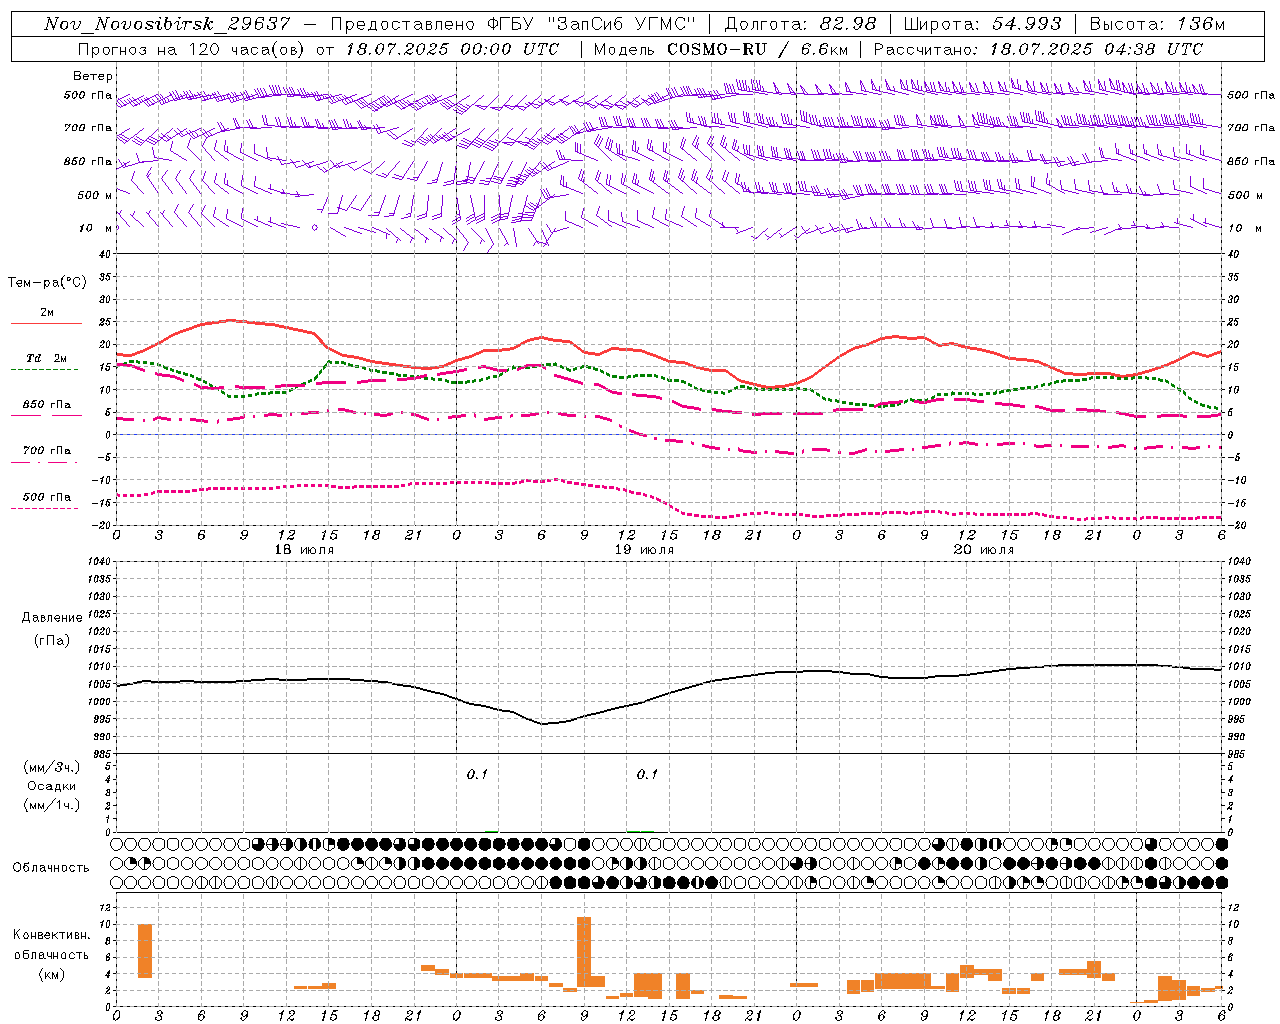Click the left 850 гПа wind level label
Image resolution: width=1280 pixels, height=1024 pixels.
88,162
